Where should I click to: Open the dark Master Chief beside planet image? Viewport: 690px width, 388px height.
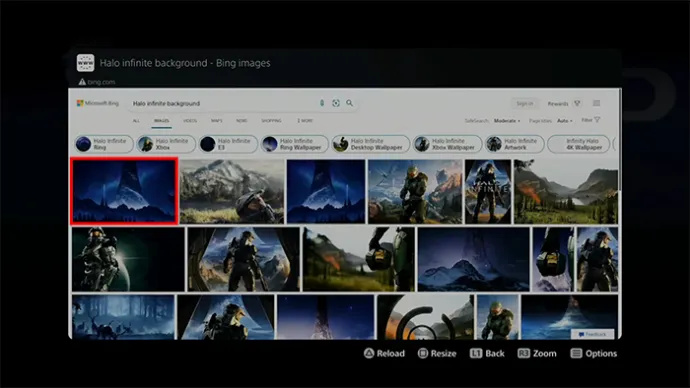tap(128, 259)
